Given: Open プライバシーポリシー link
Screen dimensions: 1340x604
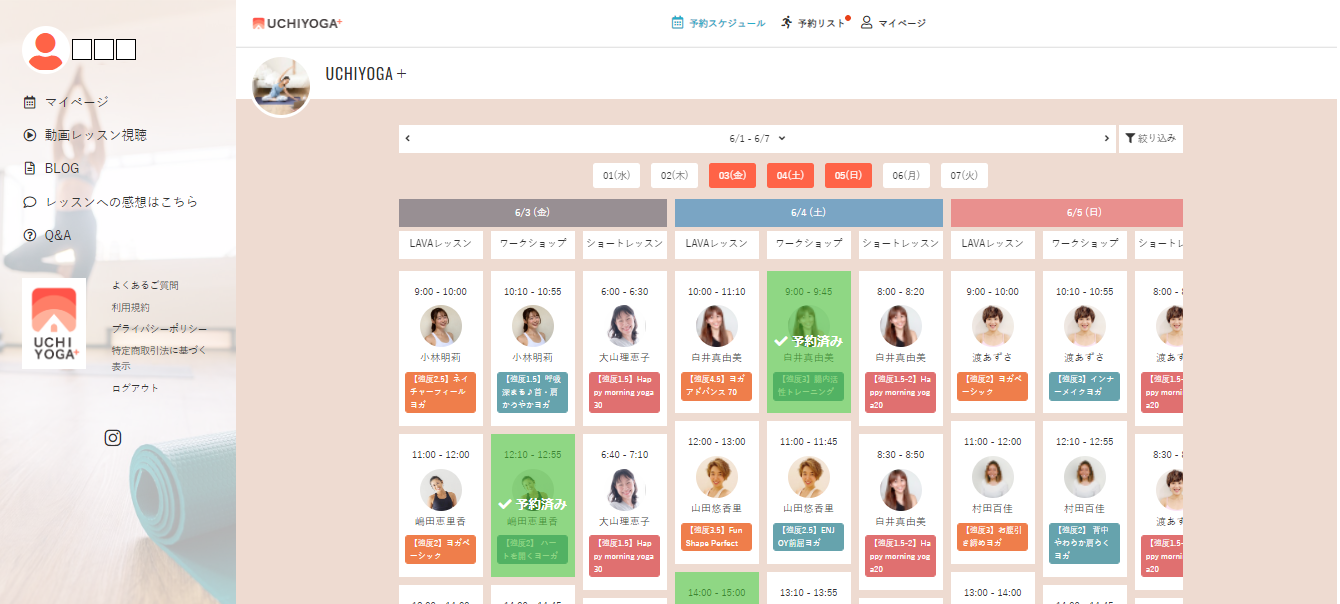Looking at the screenshot, I should 160,329.
